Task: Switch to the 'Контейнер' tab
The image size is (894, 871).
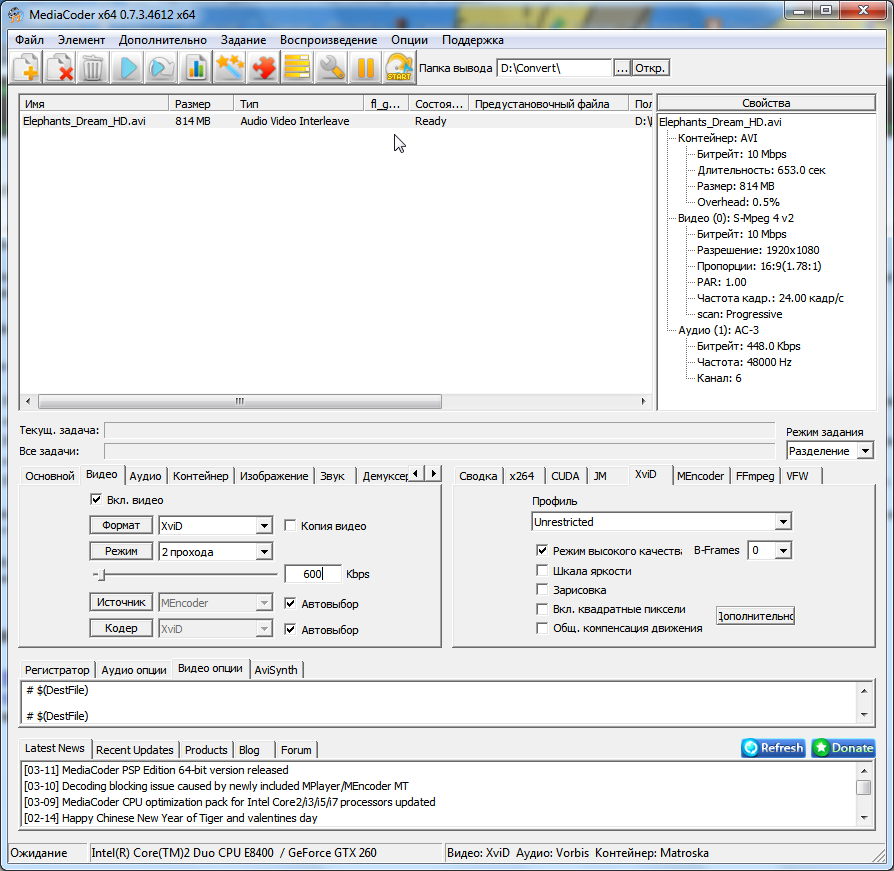Action: (201, 476)
